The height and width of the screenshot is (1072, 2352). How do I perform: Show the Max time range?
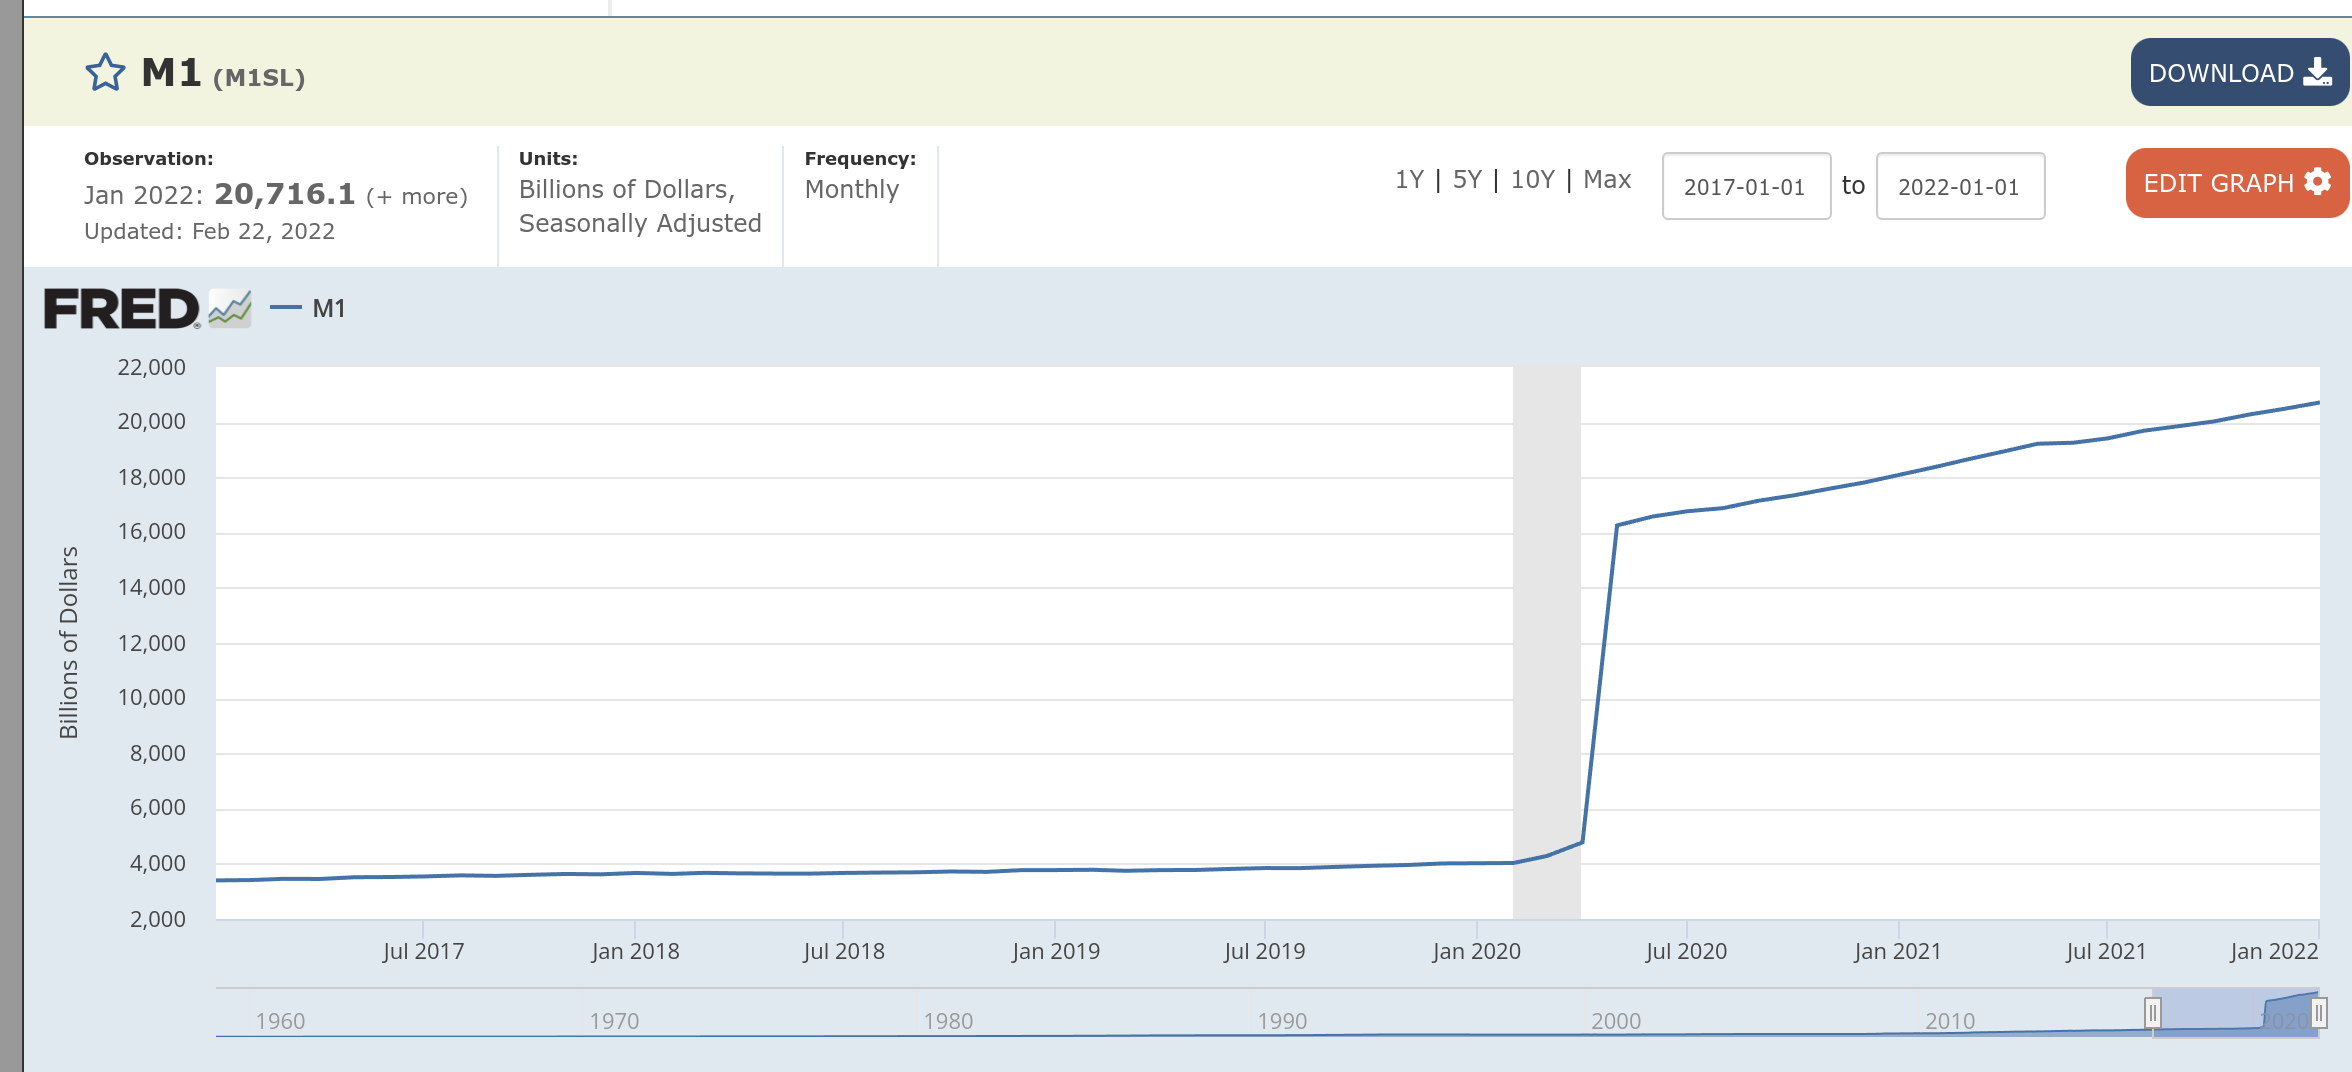(x=1607, y=180)
